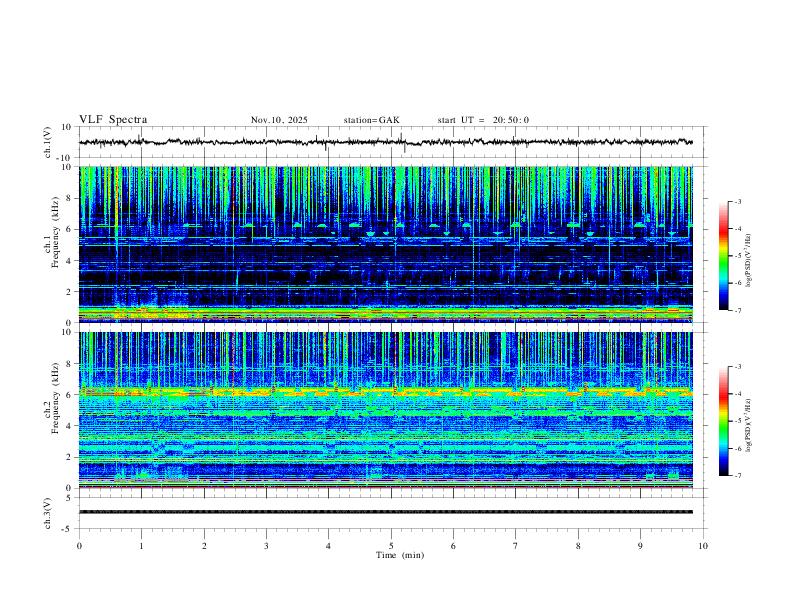Click the '6' kHz tick on ch.1 axis
This screenshot has width=792, height=612.
click(71, 229)
